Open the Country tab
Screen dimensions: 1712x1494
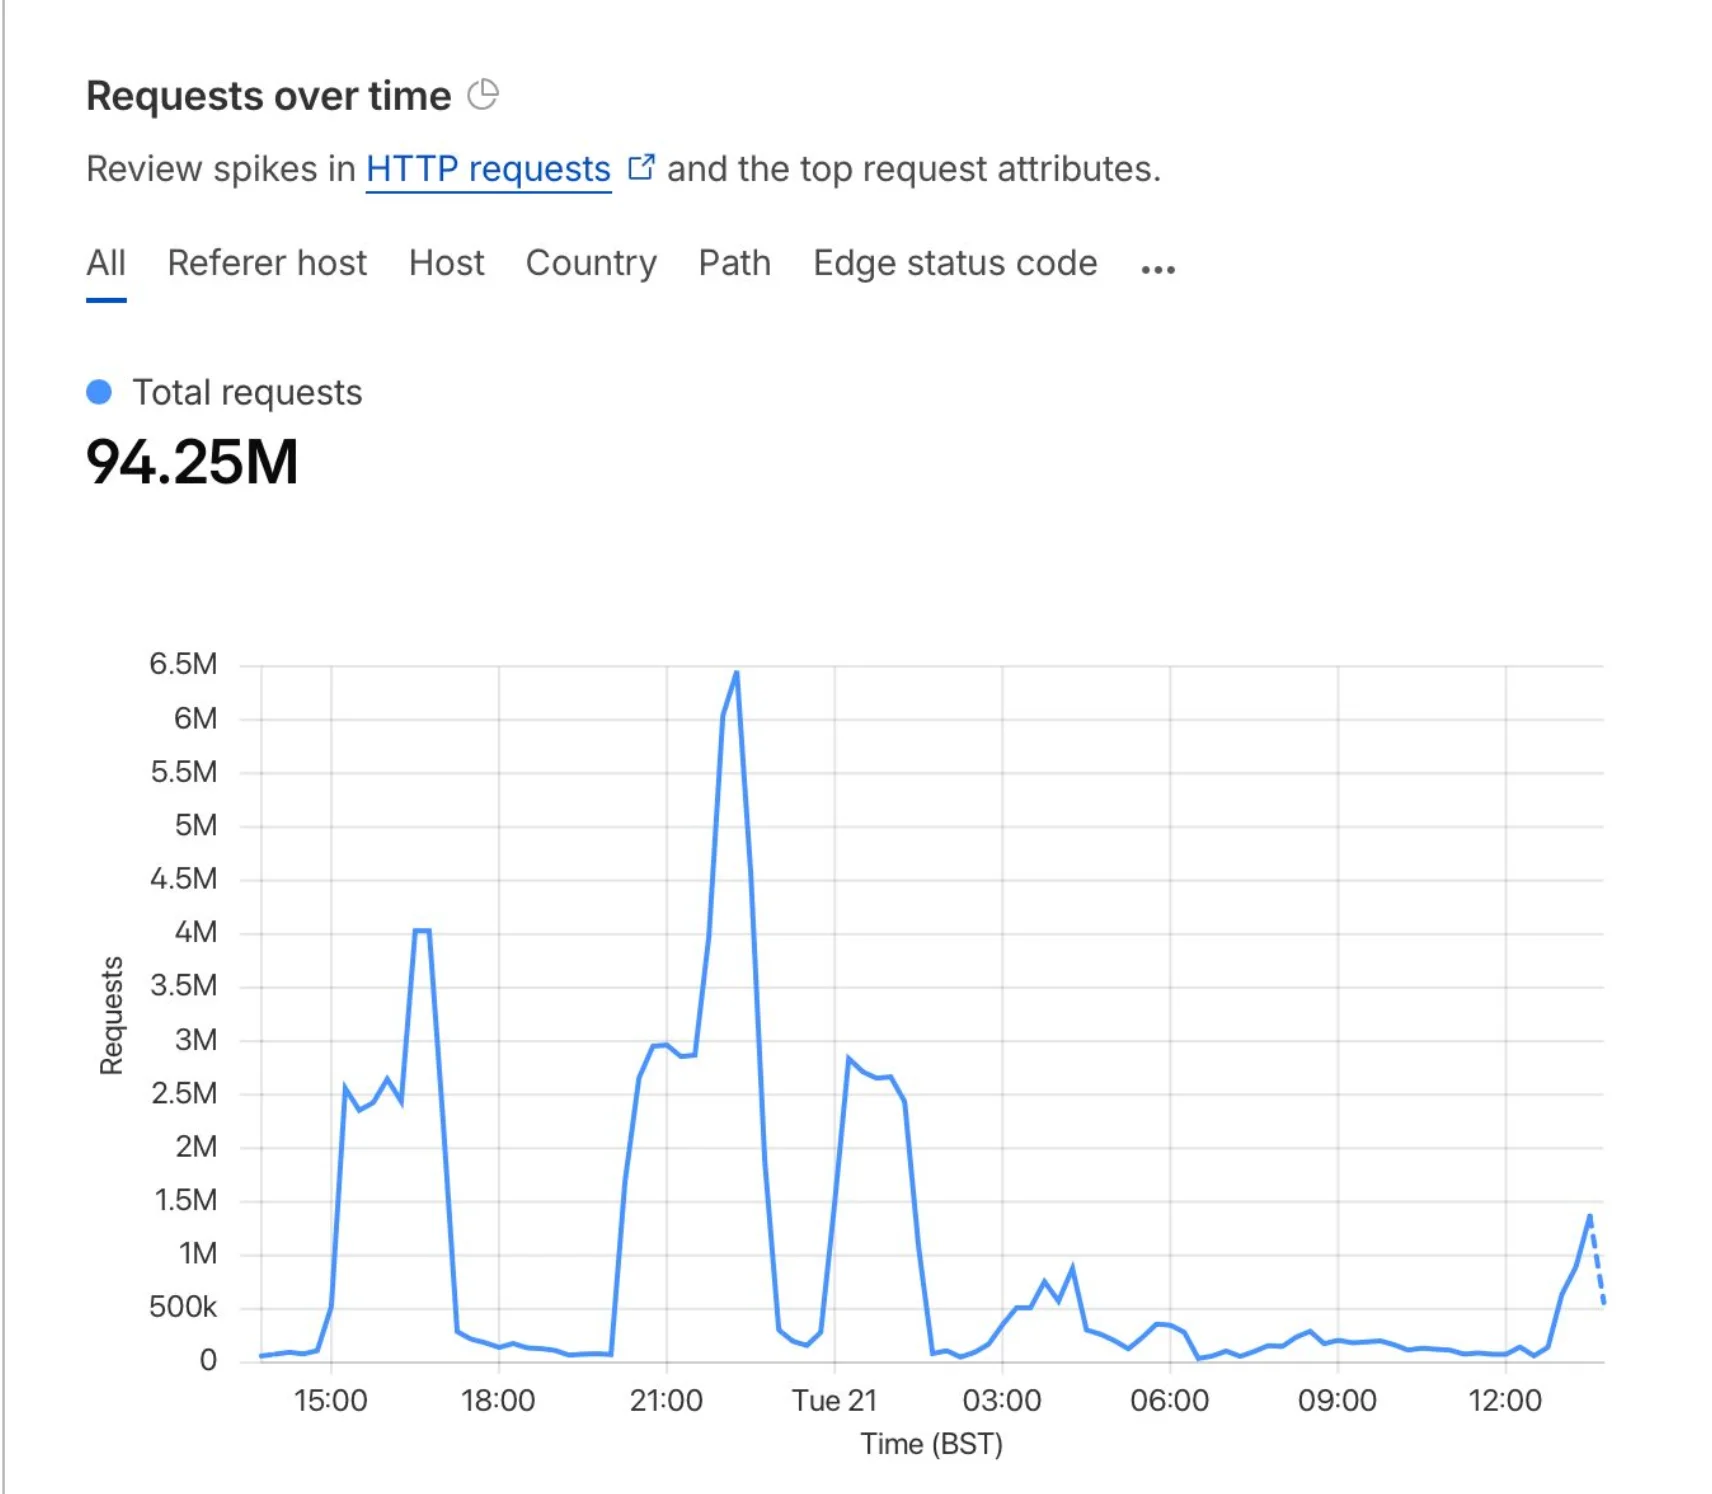(x=591, y=264)
